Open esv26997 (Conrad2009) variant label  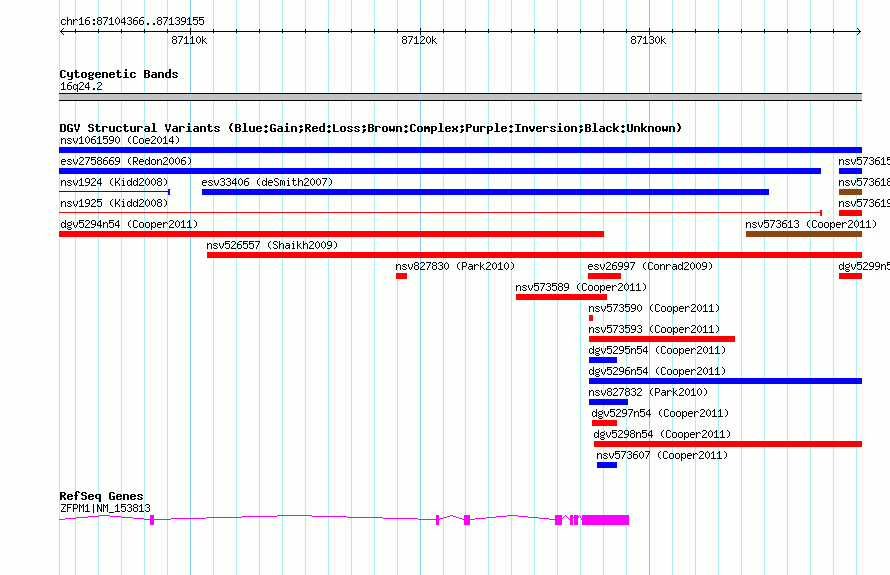650,266
